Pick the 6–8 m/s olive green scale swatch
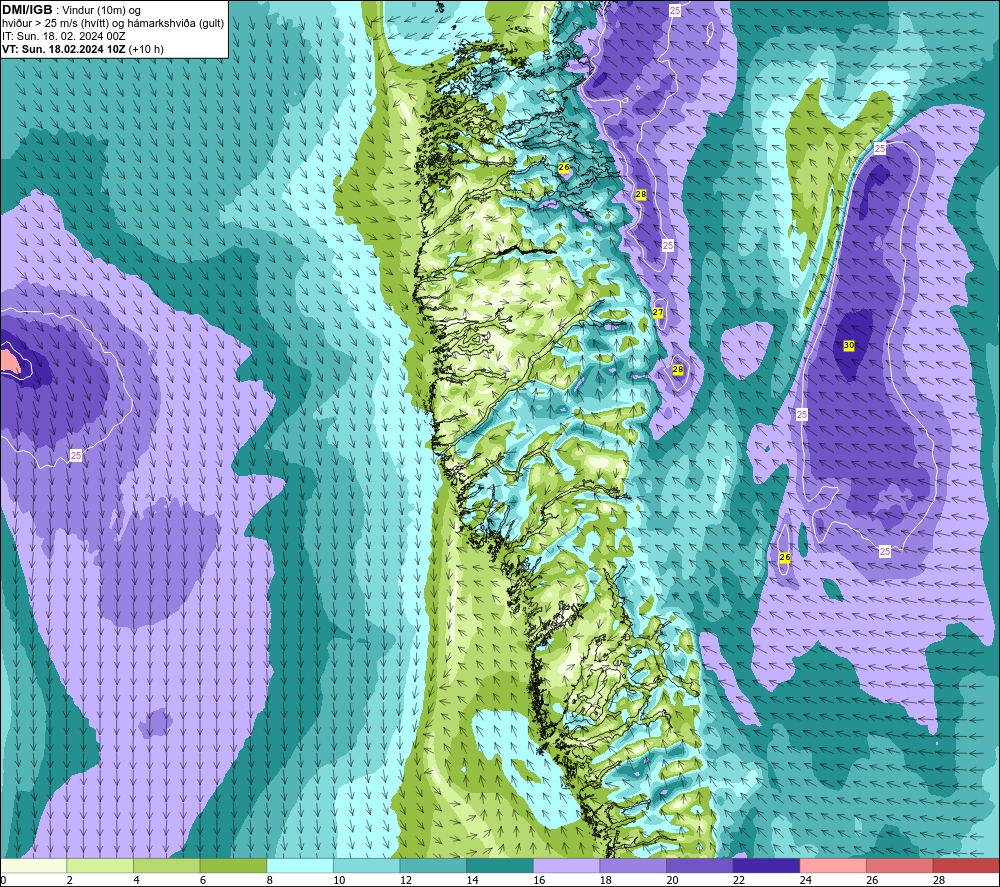 click(x=233, y=866)
